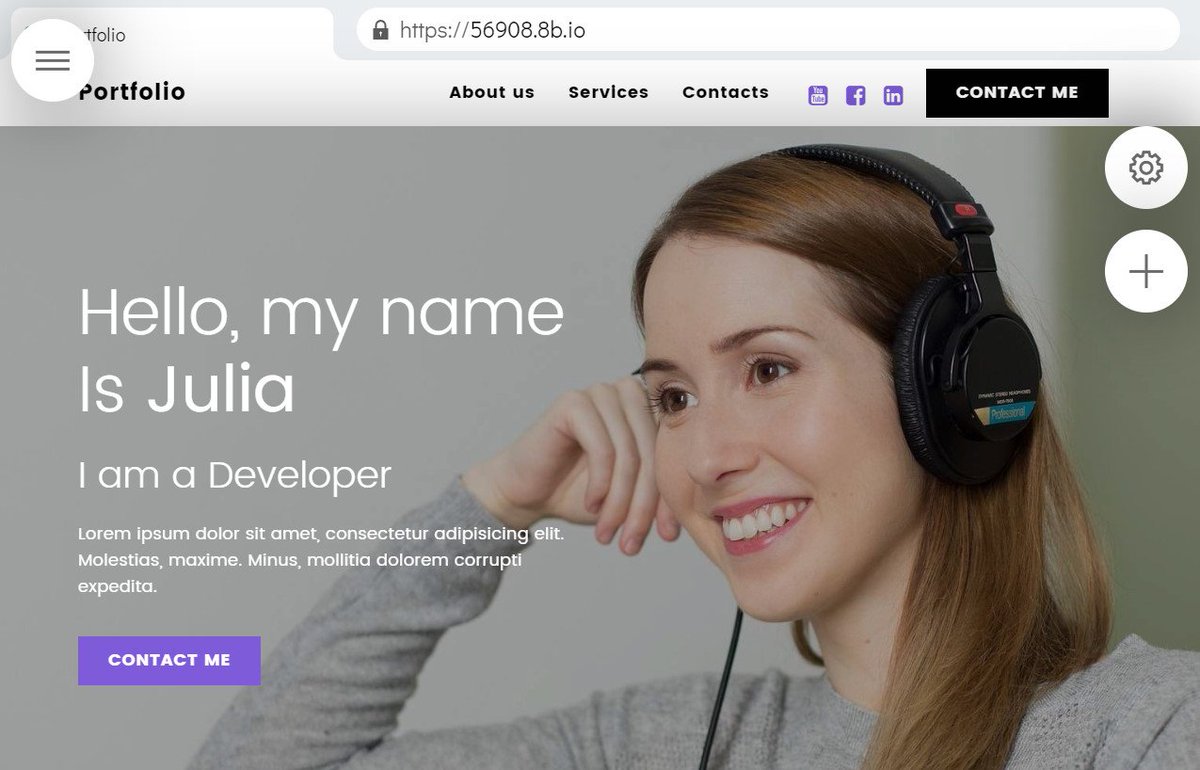
Task: Navigate to the About us section
Action: [x=491, y=92]
